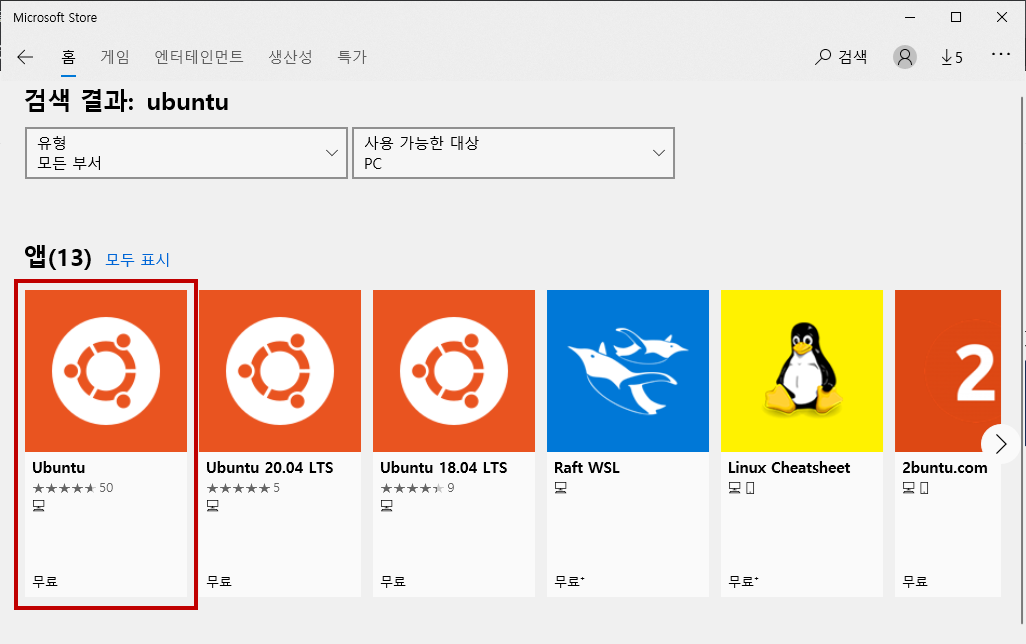Click the Linux Cheatsheet title

[789, 468]
